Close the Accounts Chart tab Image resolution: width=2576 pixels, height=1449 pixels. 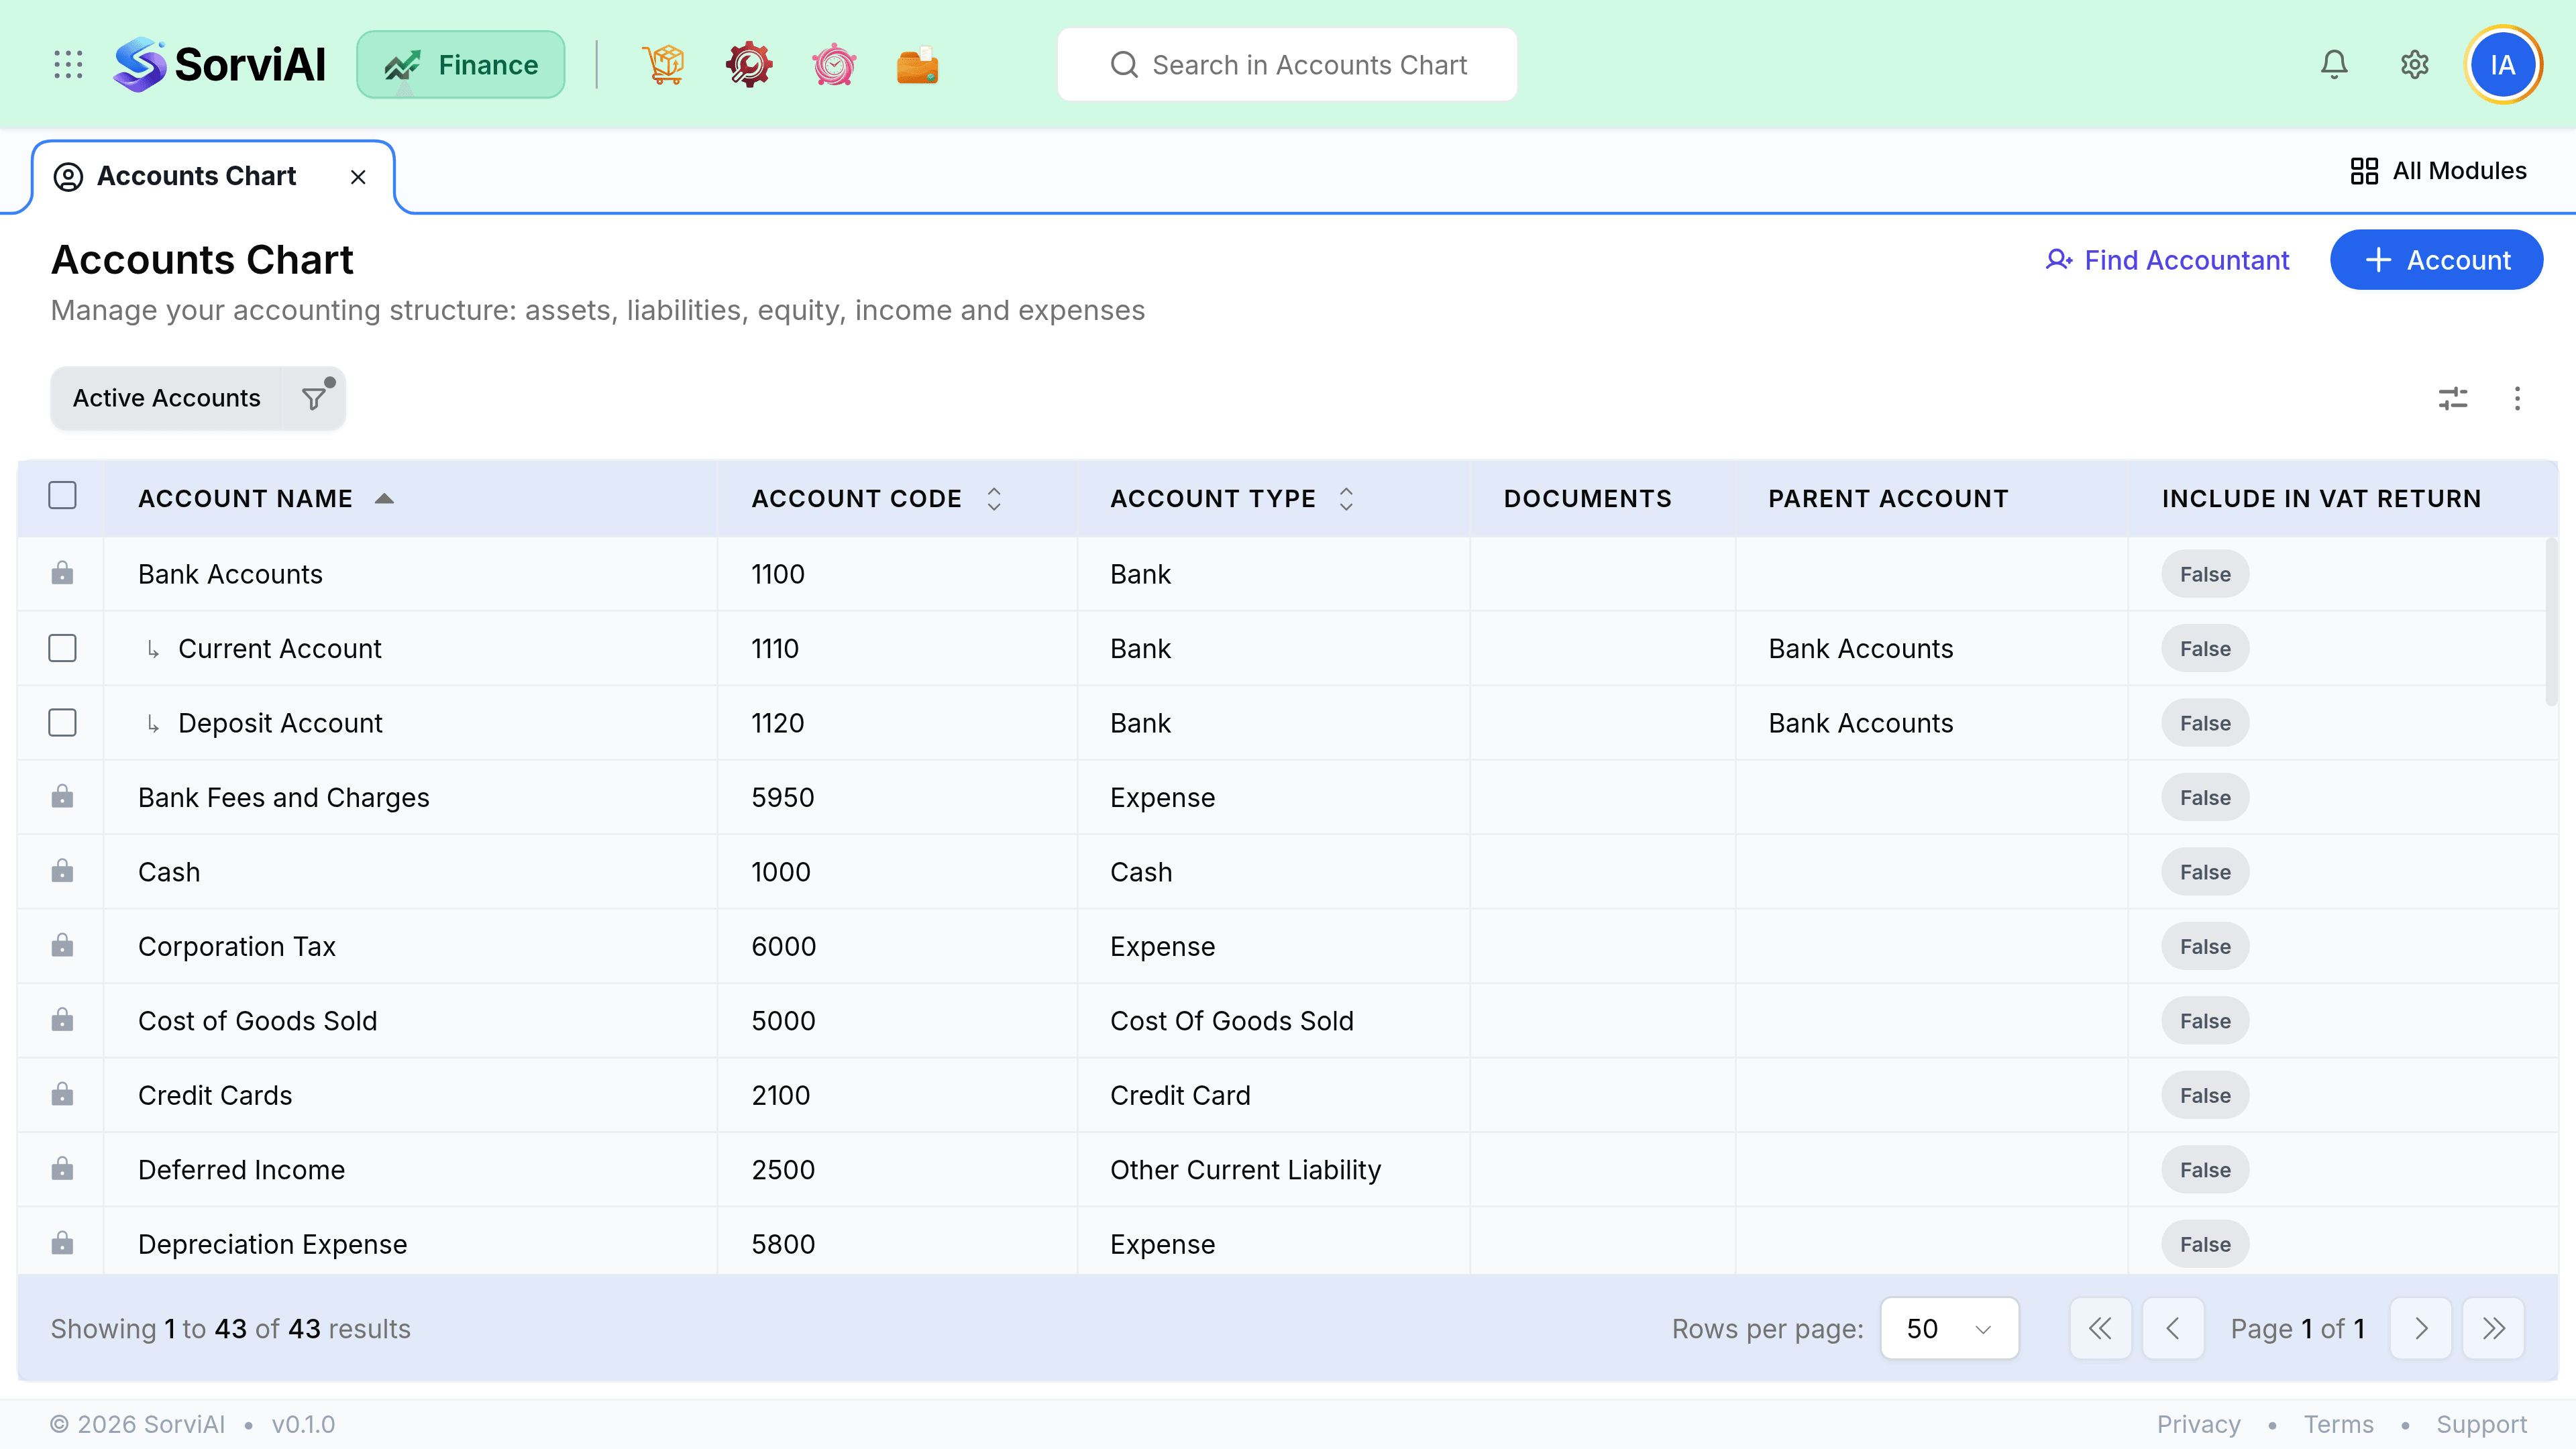pos(358,177)
